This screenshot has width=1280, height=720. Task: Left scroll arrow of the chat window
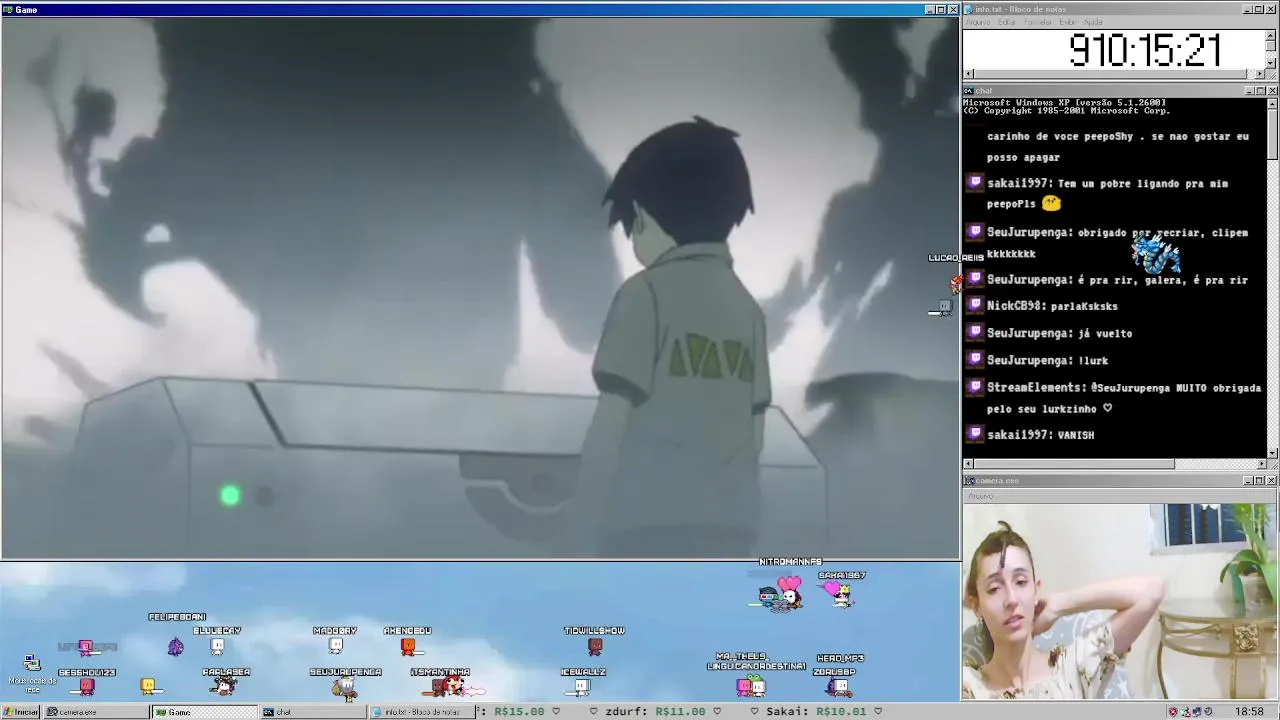pyautogui.click(x=968, y=464)
